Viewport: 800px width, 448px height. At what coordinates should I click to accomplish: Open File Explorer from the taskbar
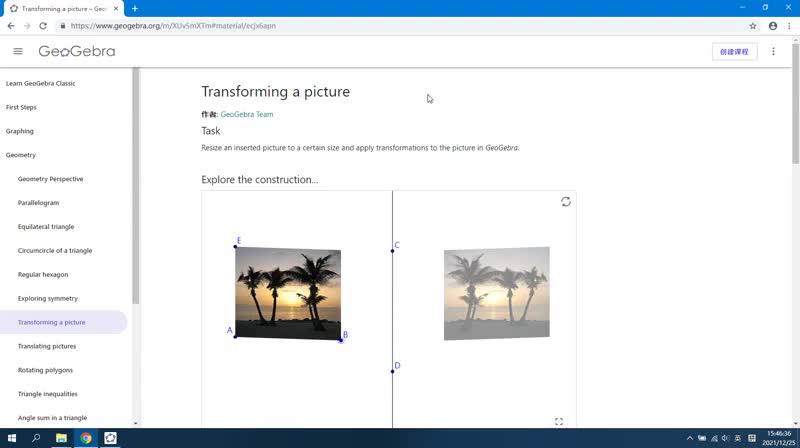coord(61,438)
